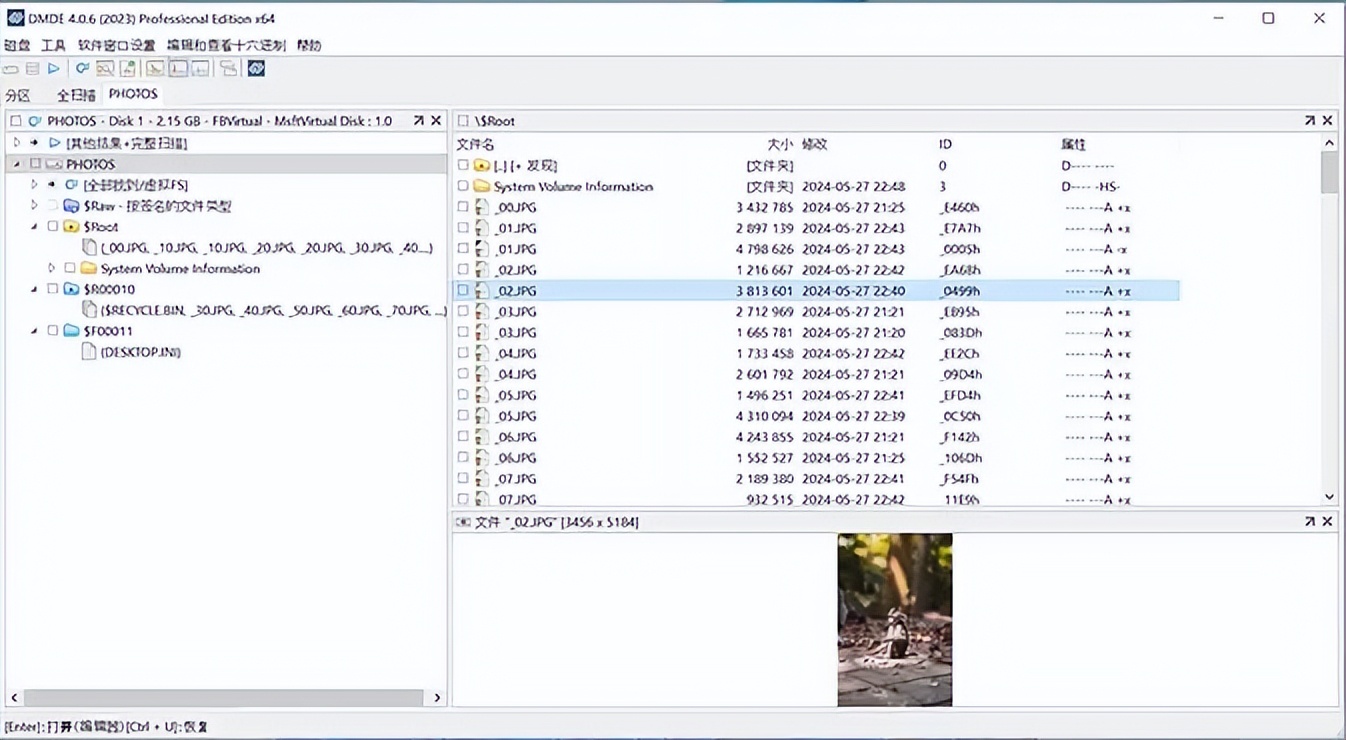Expand System Volume Information in the tree
Viewport: 1346px width, 740px height.
[52, 268]
